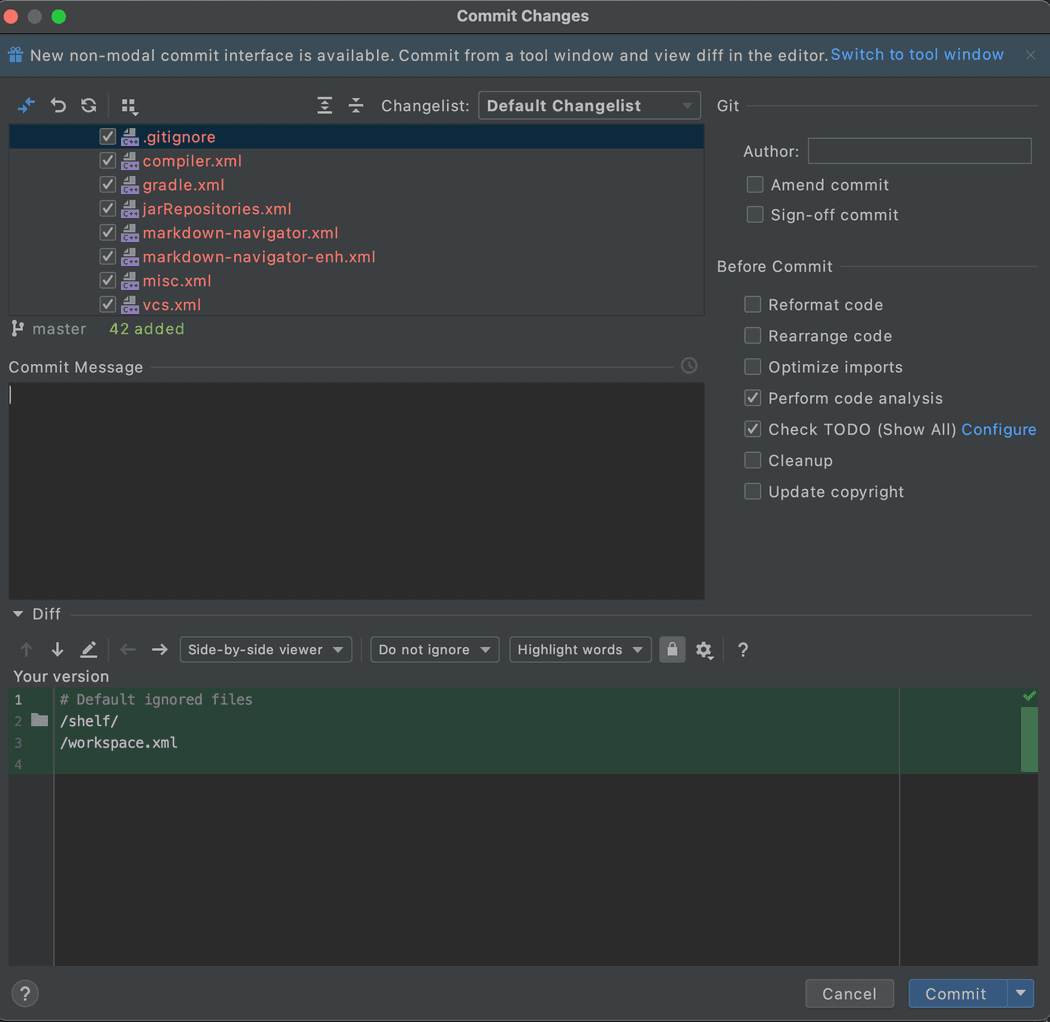This screenshot has height=1022, width=1050.
Task: Check the Cleanup option
Action: point(753,460)
